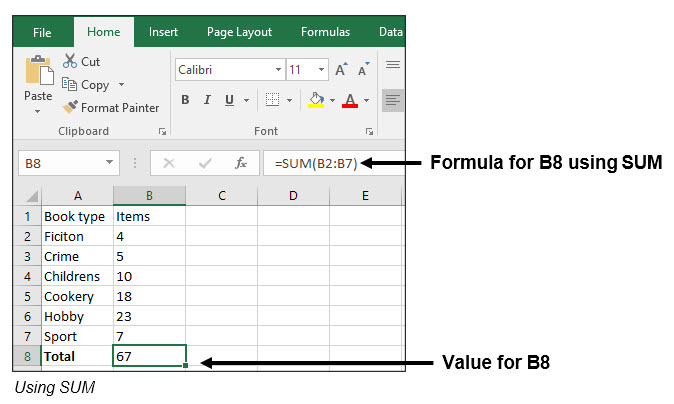The height and width of the screenshot is (404, 674).
Task: Open the Font dialog launcher
Action: coord(369,132)
